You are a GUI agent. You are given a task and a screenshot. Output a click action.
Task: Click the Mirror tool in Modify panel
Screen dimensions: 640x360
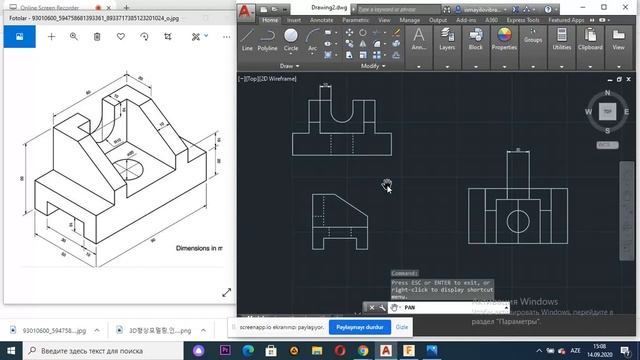click(x=362, y=44)
